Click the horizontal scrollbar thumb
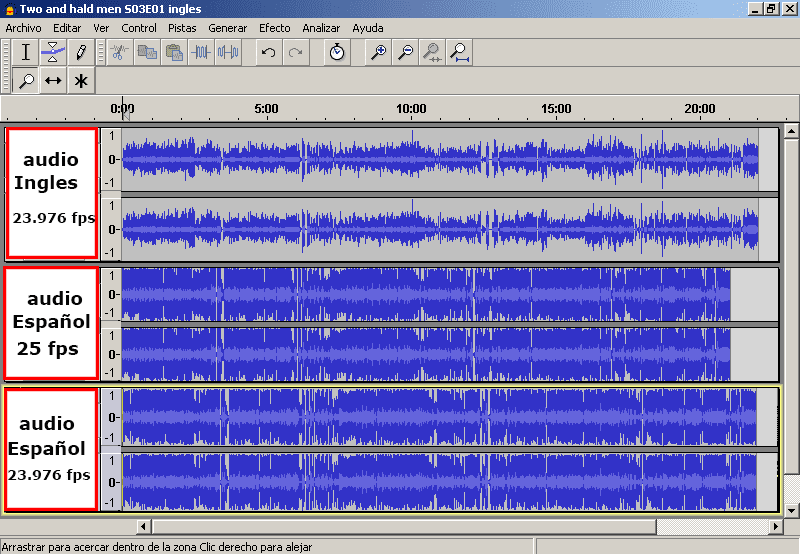Image resolution: width=800 pixels, height=554 pixels. click(x=404, y=526)
